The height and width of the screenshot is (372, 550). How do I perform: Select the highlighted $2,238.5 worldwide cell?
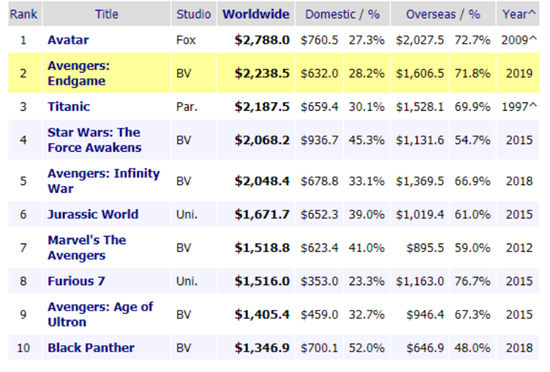pos(256,73)
